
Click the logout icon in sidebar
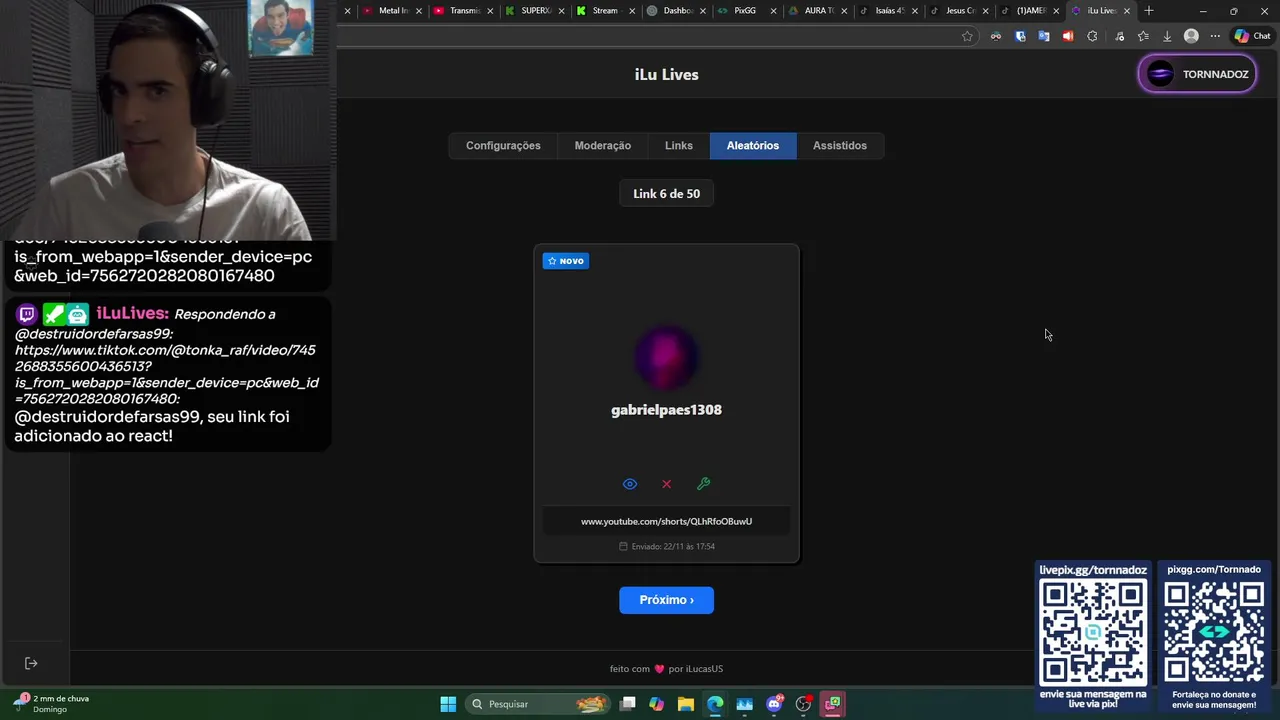point(31,663)
